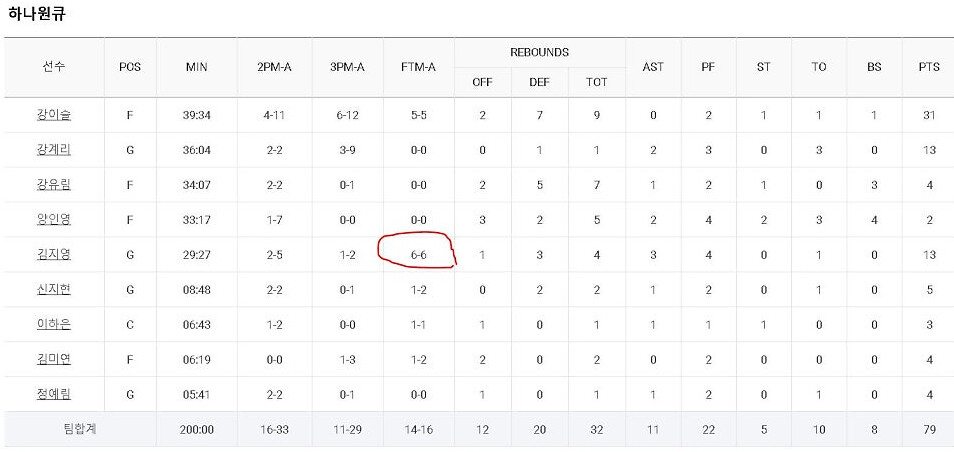The image size is (954, 452).
Task: Open player link 이하은
Action: (x=54, y=325)
